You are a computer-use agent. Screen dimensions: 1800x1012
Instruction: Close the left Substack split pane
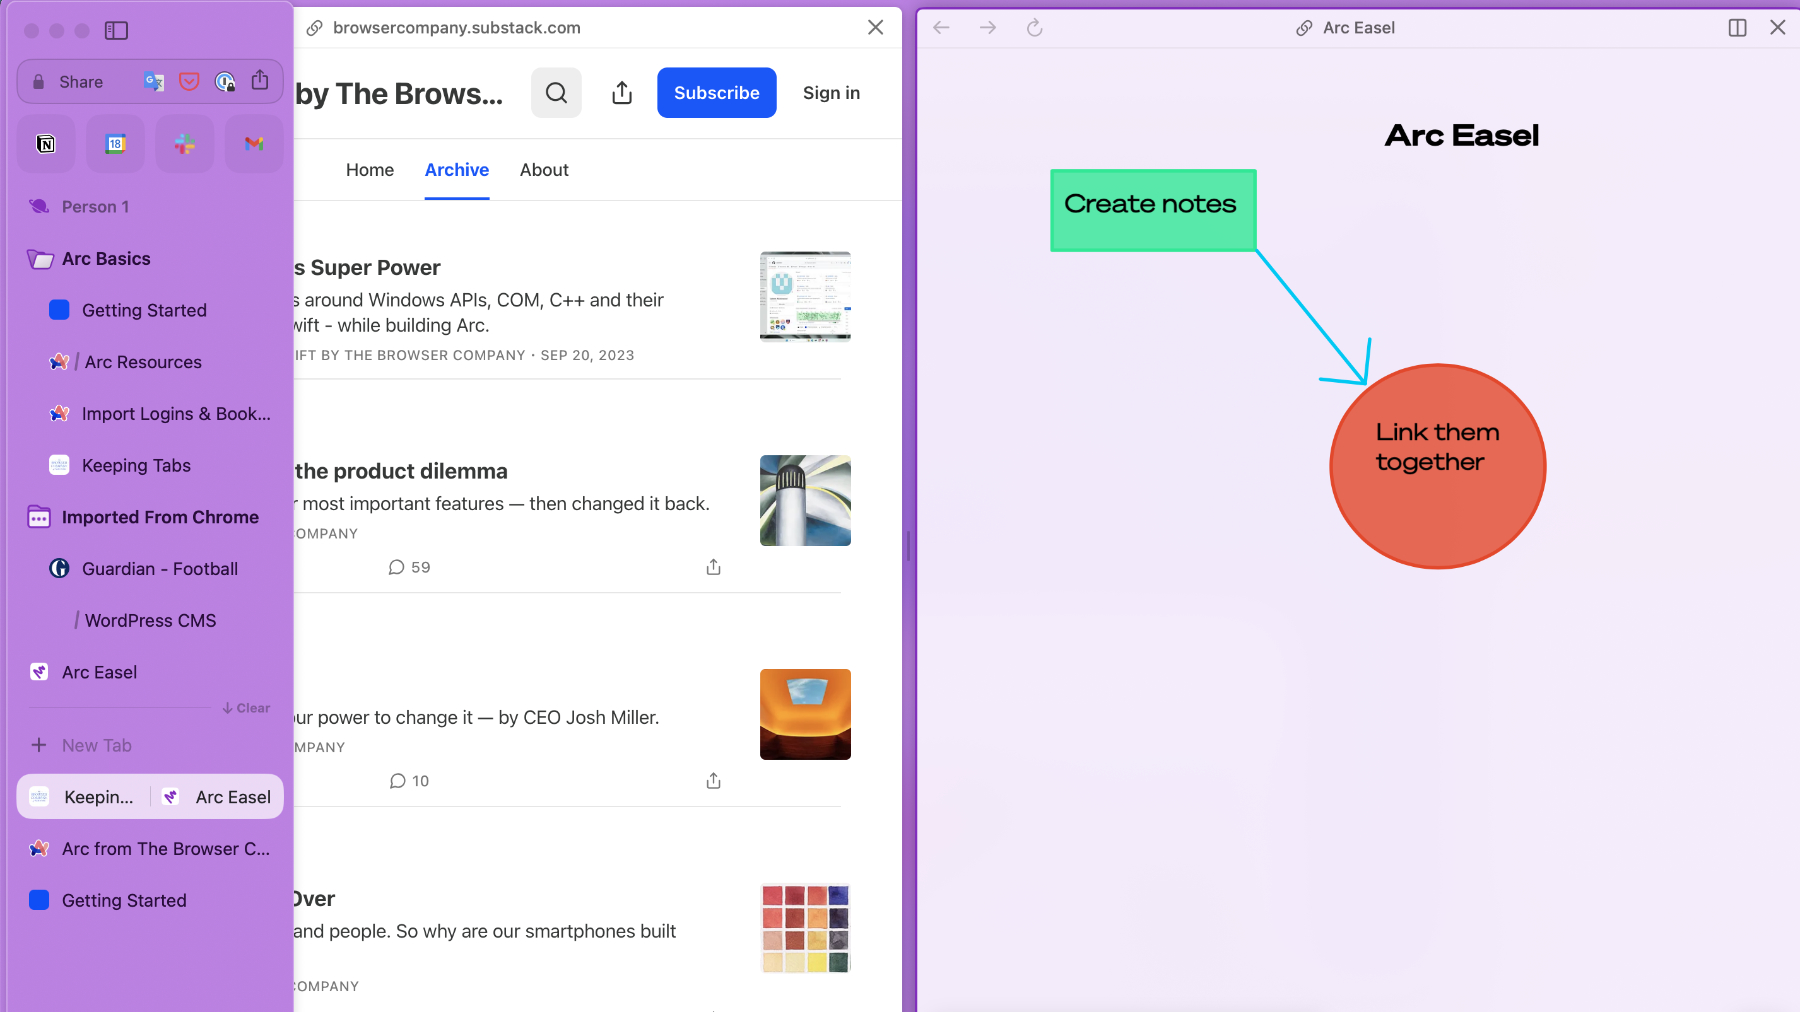pyautogui.click(x=875, y=27)
